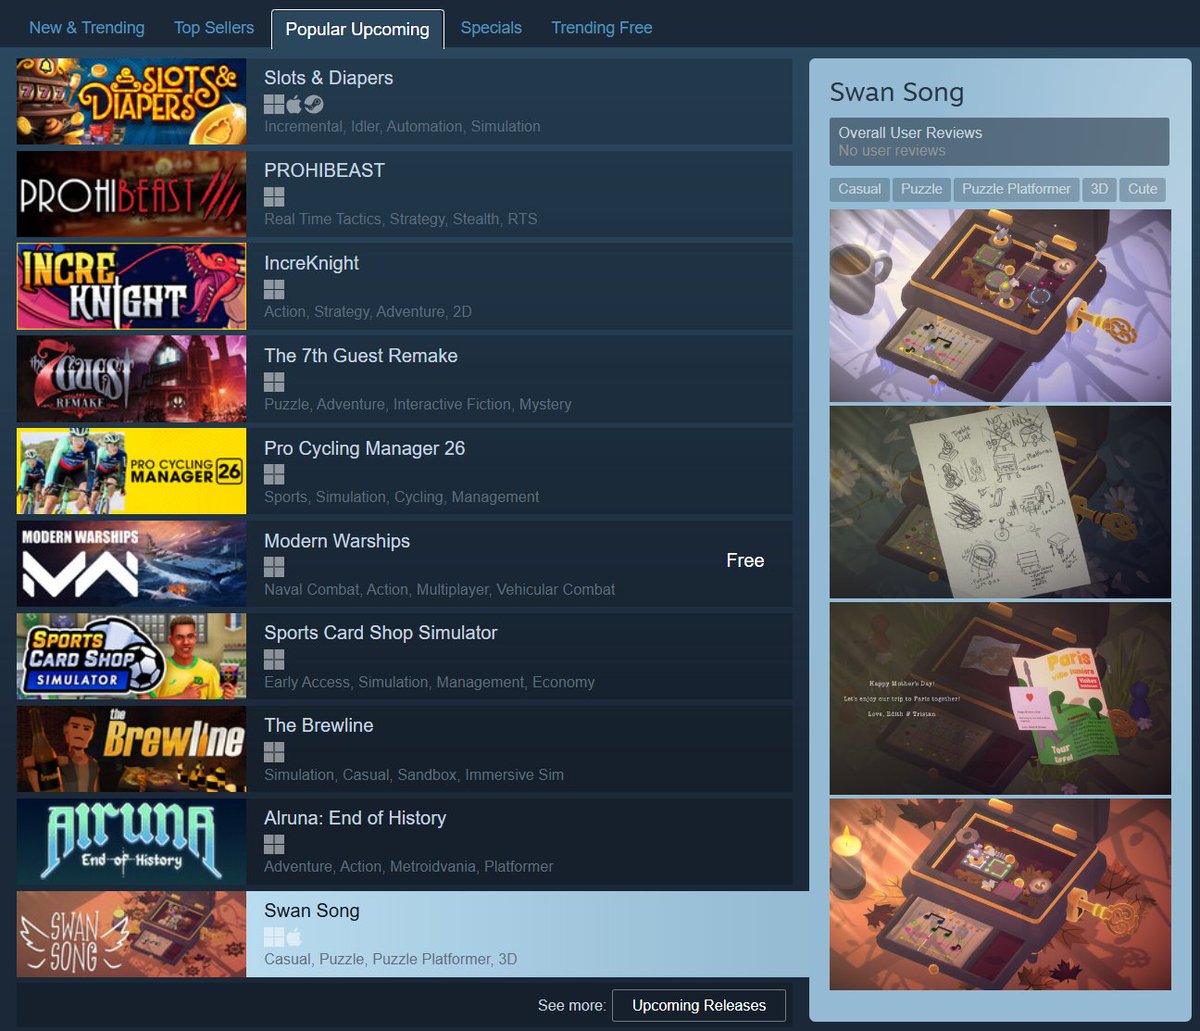Click the PROHIBEAST title text
This screenshot has width=1200, height=1031.
click(x=324, y=170)
